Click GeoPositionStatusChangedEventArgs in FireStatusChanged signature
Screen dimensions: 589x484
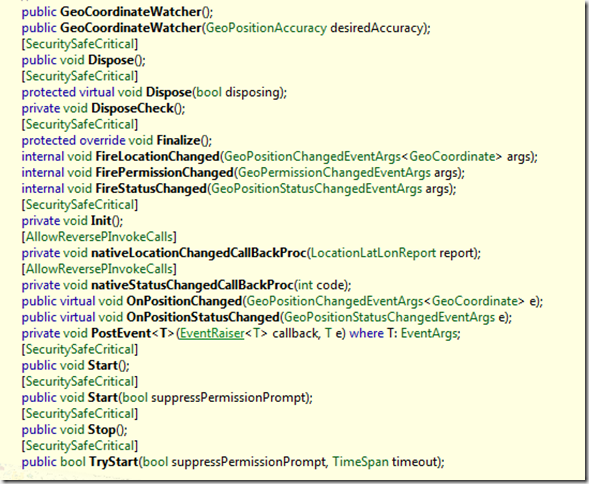click(317, 189)
